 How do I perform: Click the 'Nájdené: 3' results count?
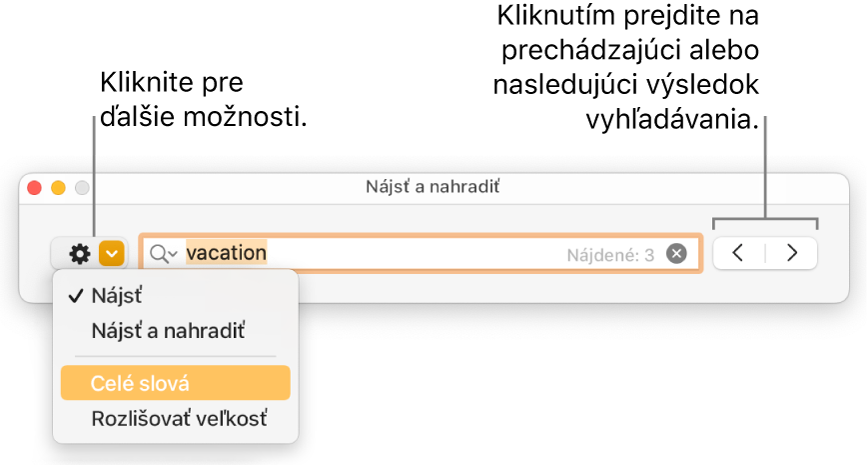608,255
